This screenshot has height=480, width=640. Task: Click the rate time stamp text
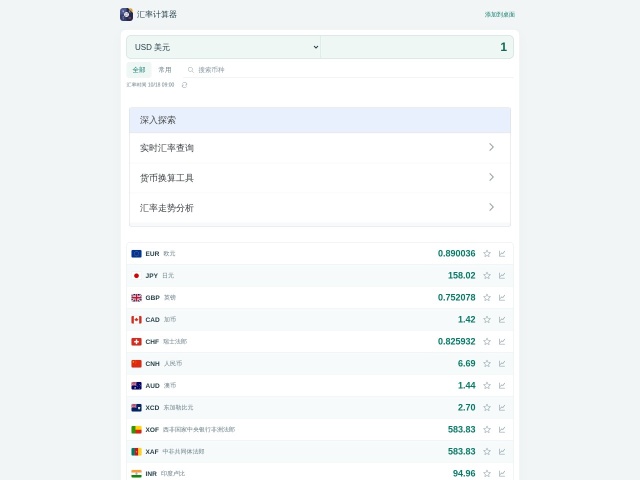[x=150, y=85]
